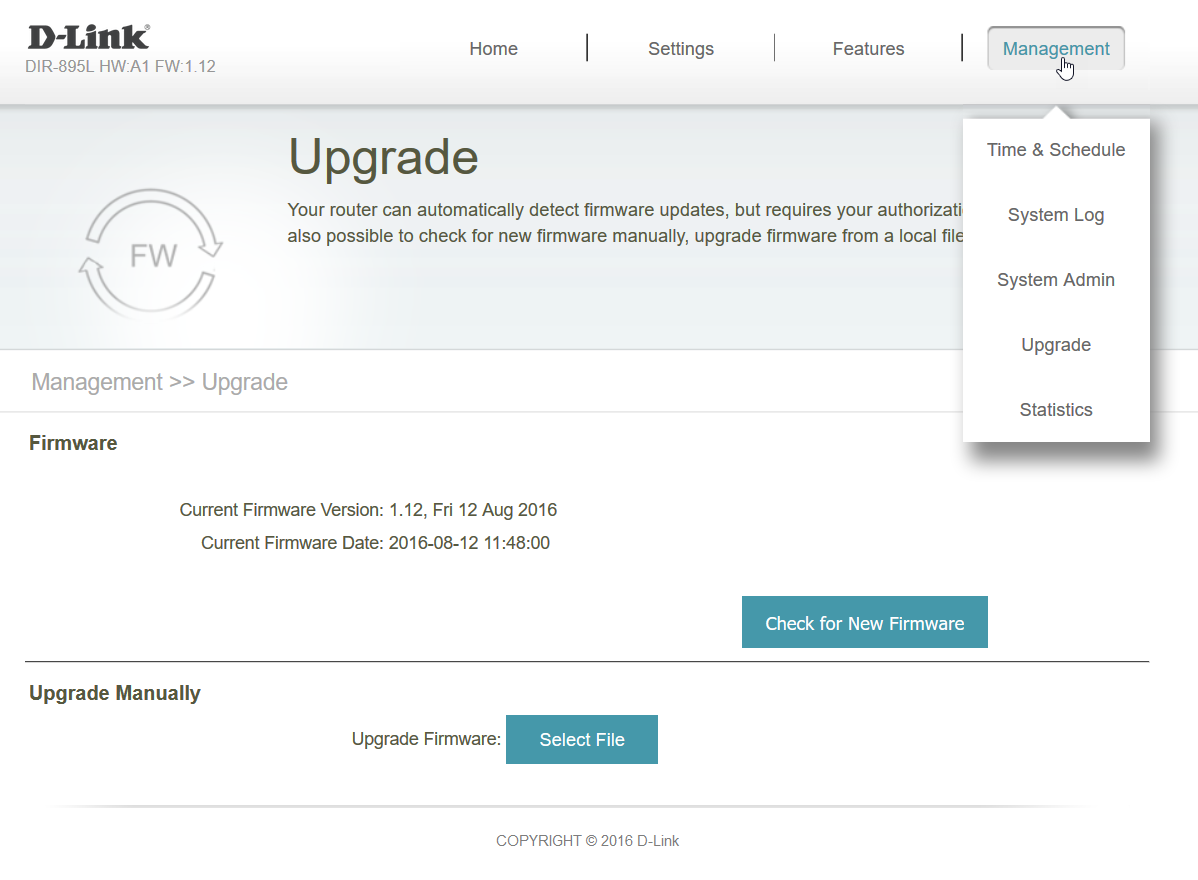Screen dimensions: 1198x880
Task: Switch to the Features tab
Action: (x=868, y=49)
